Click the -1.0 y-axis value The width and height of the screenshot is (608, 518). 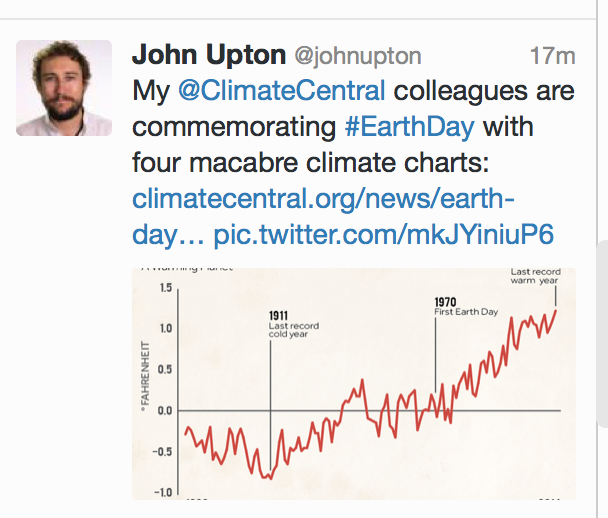[162, 492]
